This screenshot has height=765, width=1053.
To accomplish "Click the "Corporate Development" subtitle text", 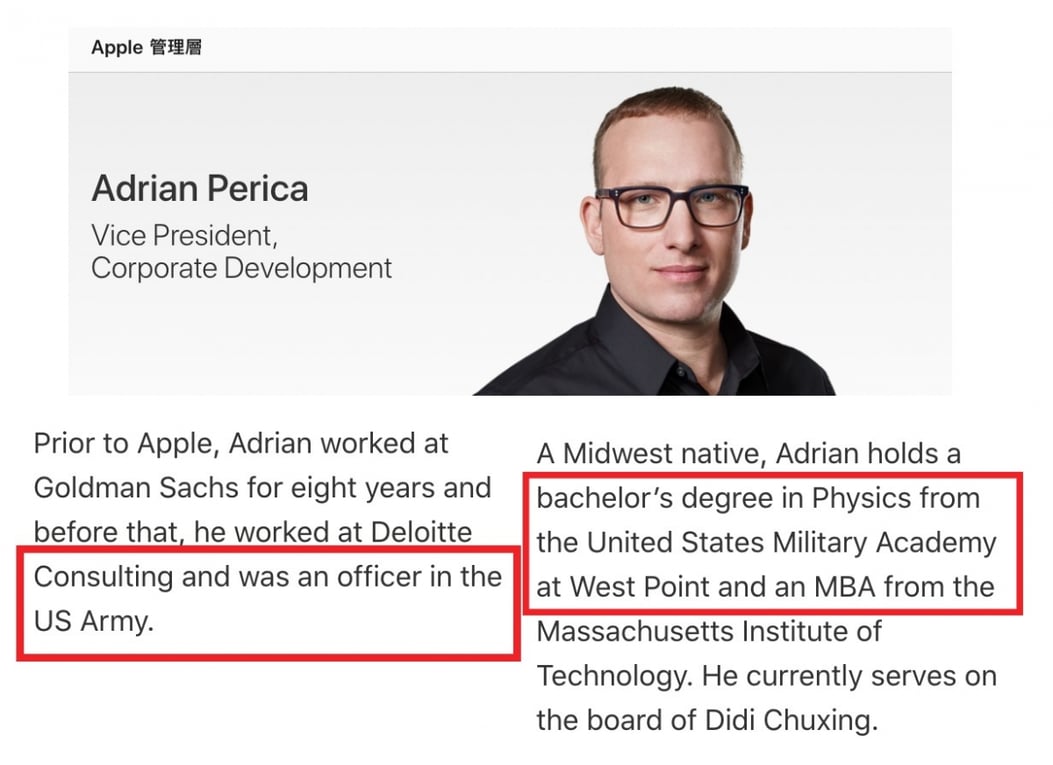I will pyautogui.click(x=241, y=268).
